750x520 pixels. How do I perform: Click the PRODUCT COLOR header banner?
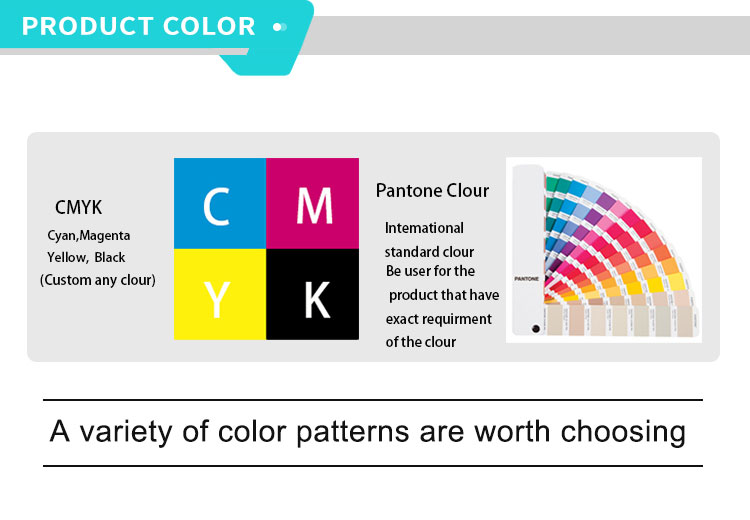[x=139, y=26]
